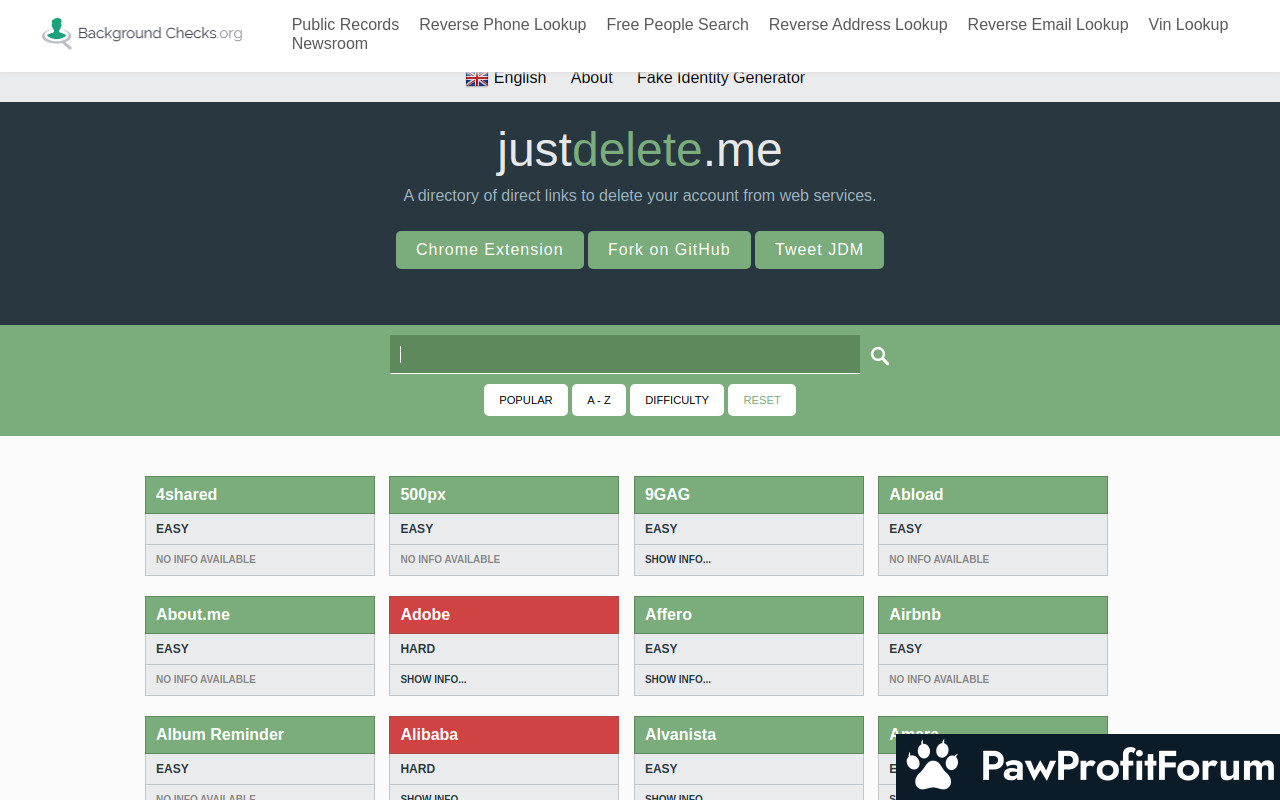The height and width of the screenshot is (800, 1280).
Task: Open the Album Reminder deletion link
Action: pos(260,735)
